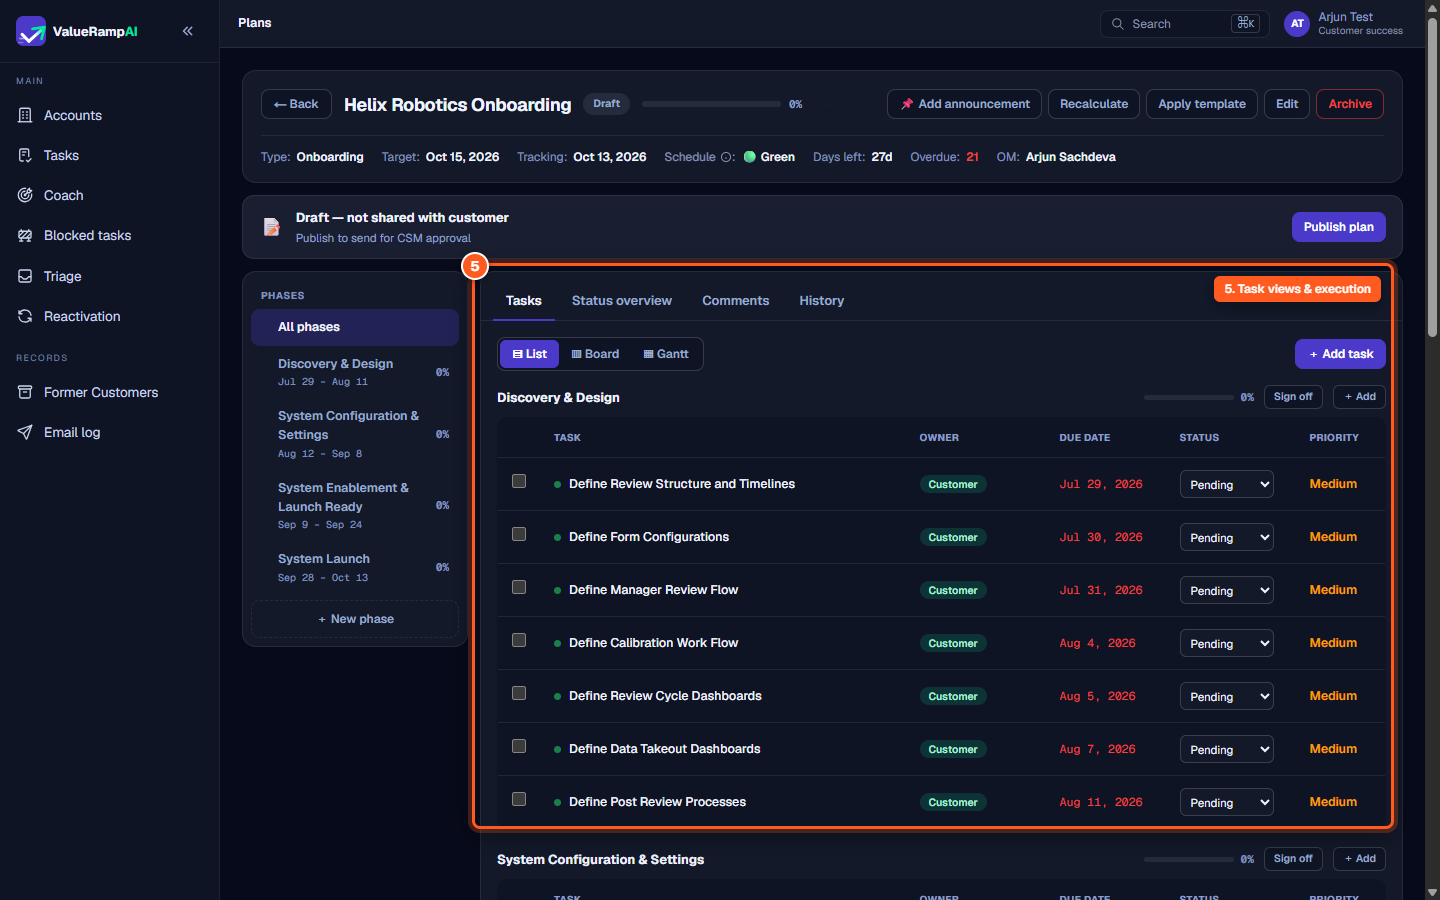The height and width of the screenshot is (900, 1440).
Task: Click the Triage inbox icon
Action: pos(25,276)
